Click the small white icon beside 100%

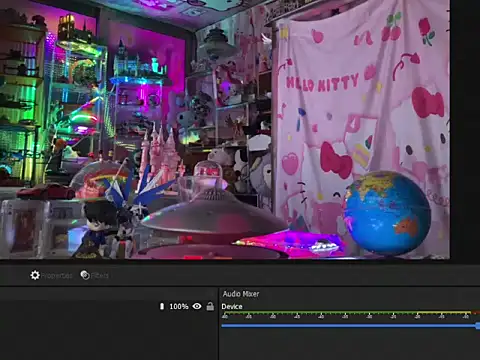coord(162,306)
